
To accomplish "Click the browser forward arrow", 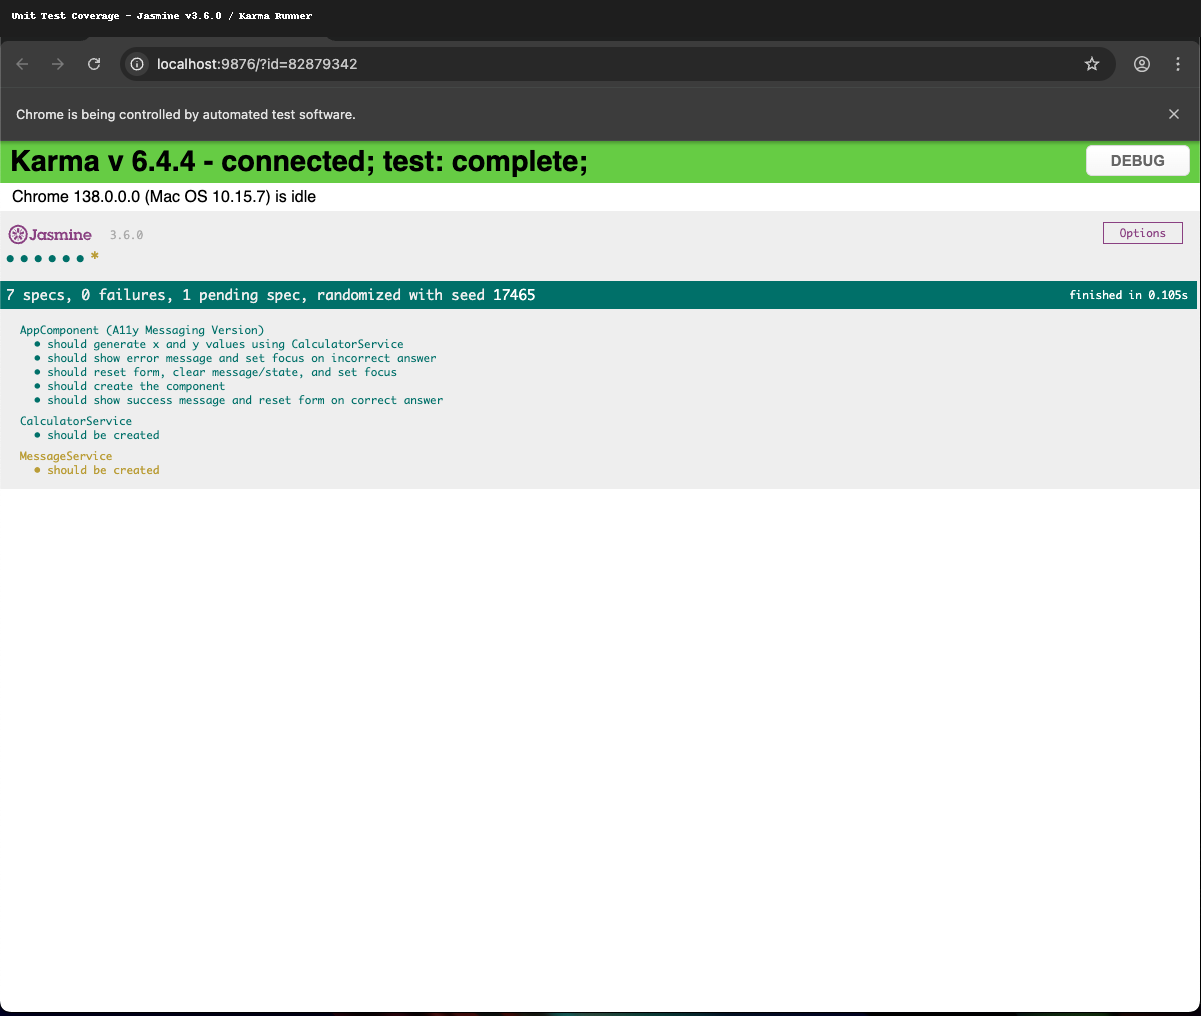I will [58, 64].
